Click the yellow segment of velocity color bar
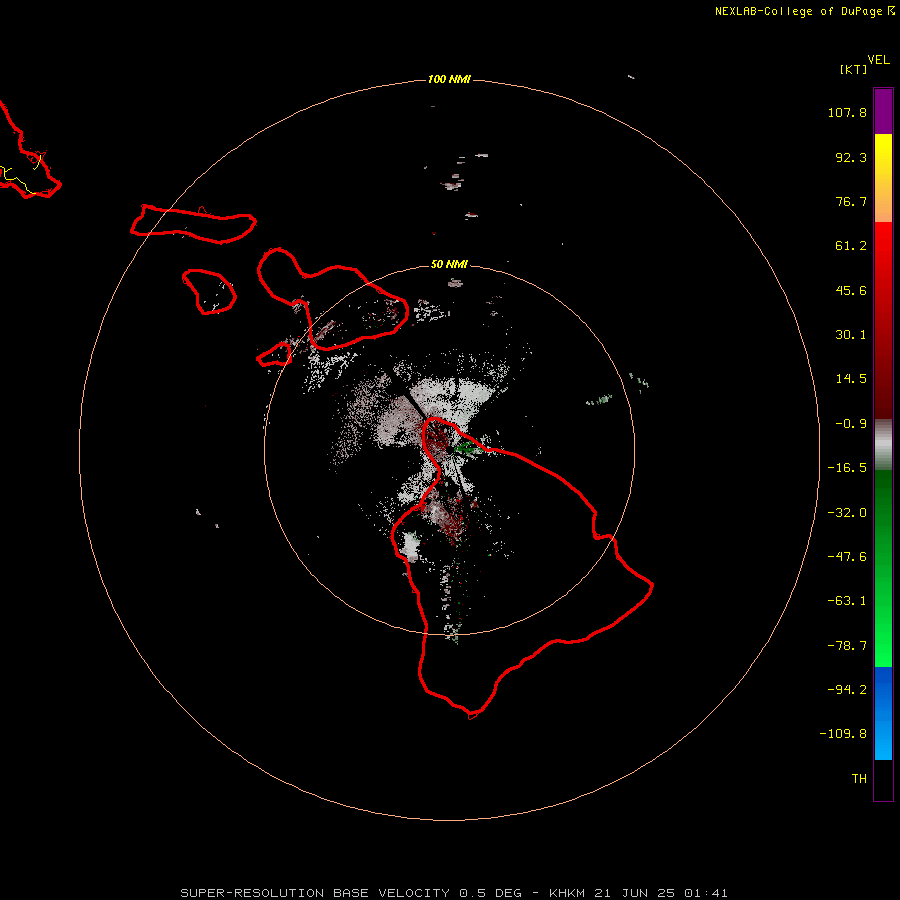This screenshot has height=900, width=900. pyautogui.click(x=883, y=178)
